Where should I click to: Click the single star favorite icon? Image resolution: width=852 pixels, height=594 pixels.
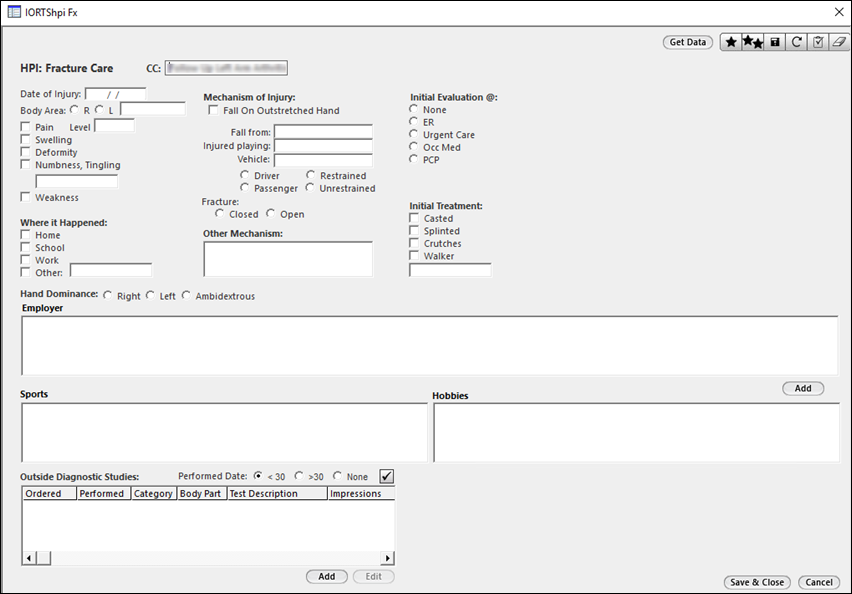pyautogui.click(x=731, y=42)
